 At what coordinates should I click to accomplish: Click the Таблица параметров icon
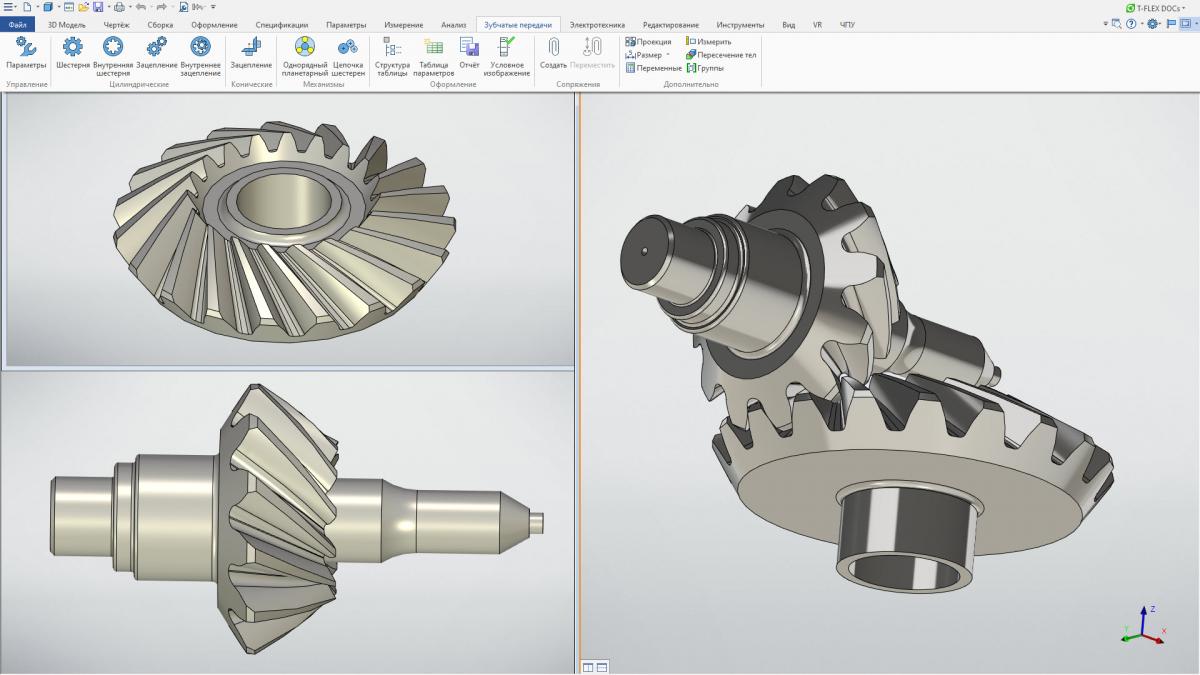(434, 47)
